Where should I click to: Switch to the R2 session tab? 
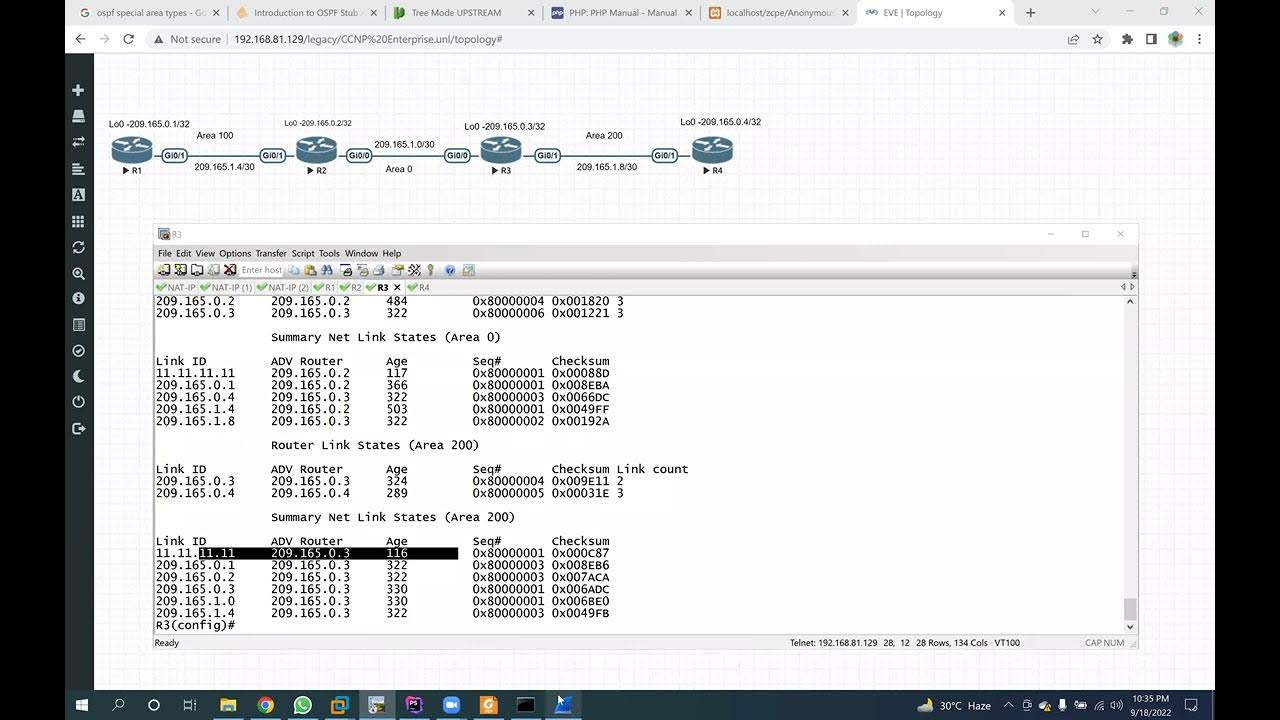351,288
